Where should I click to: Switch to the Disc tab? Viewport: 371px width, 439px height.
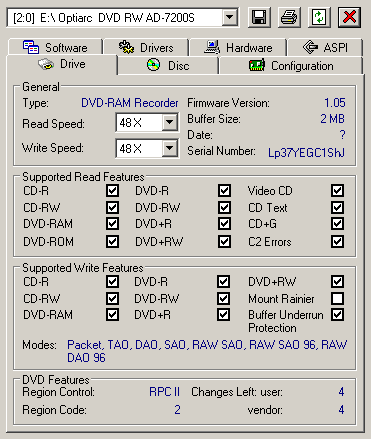[168, 65]
